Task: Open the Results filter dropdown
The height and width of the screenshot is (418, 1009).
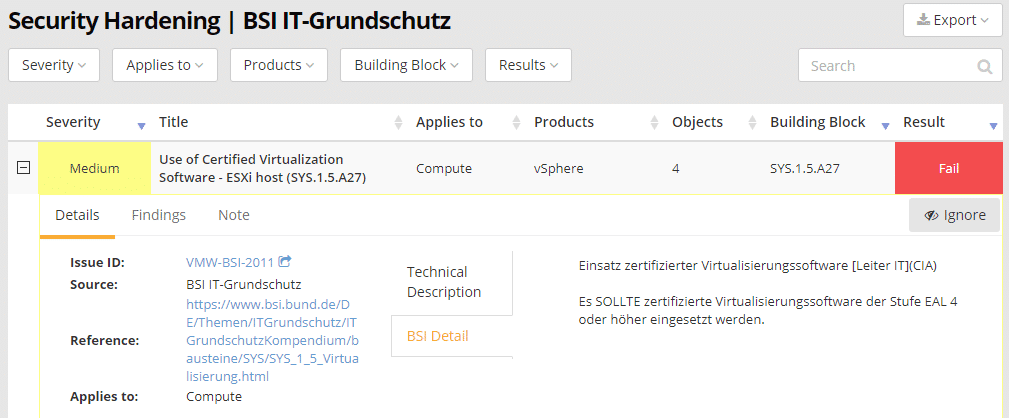Action: click(x=528, y=65)
